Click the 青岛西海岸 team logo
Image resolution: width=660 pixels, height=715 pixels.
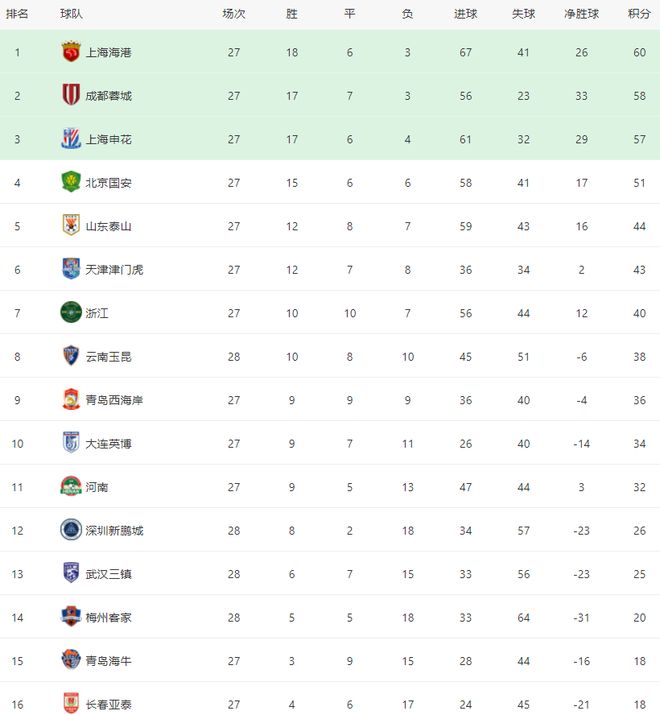coord(70,400)
